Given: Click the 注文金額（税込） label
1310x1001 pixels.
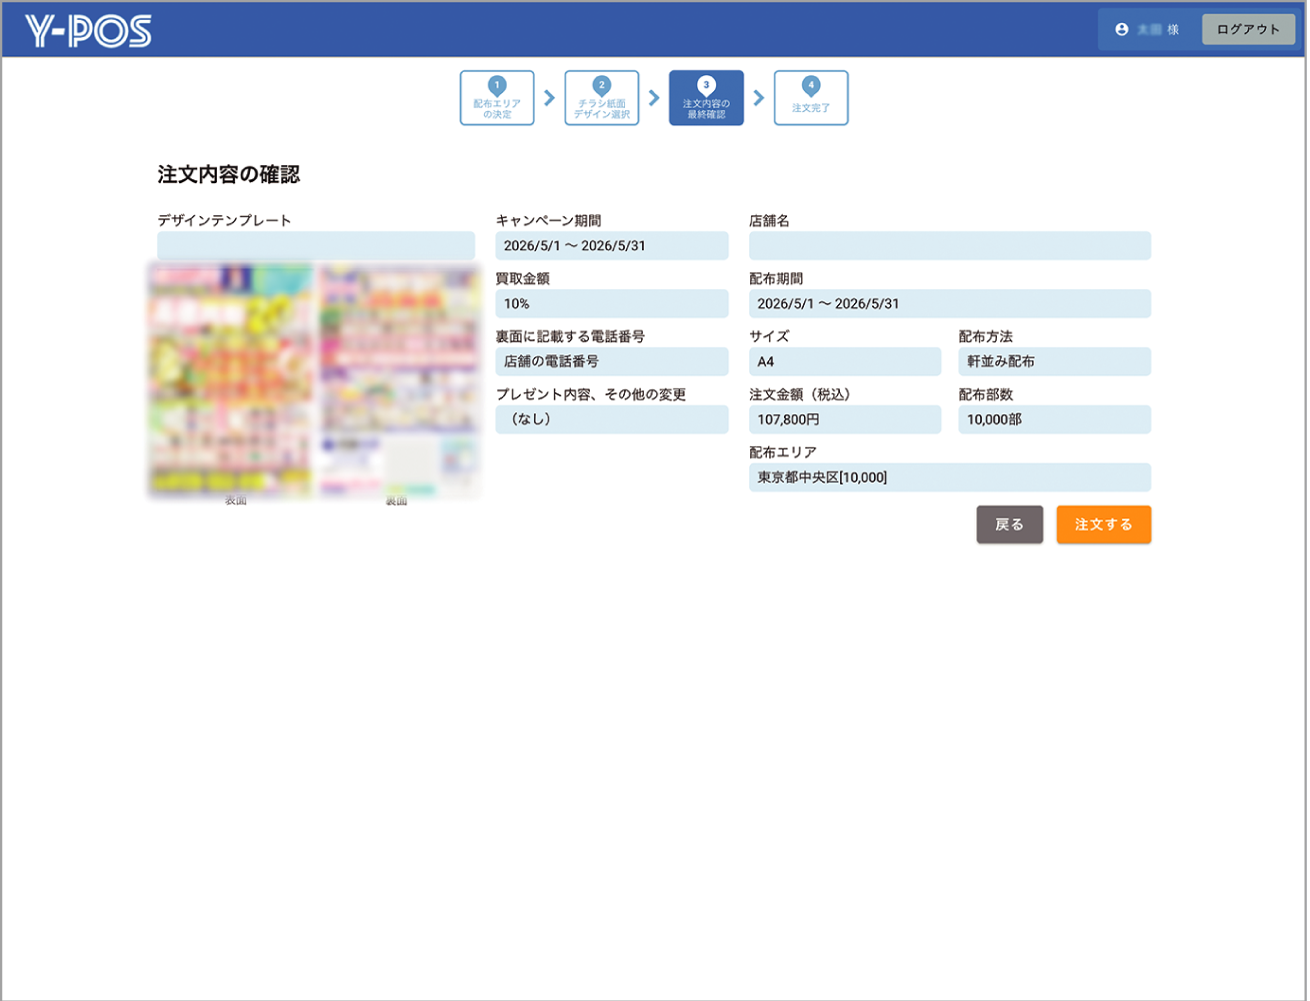Looking at the screenshot, I should [x=800, y=395].
